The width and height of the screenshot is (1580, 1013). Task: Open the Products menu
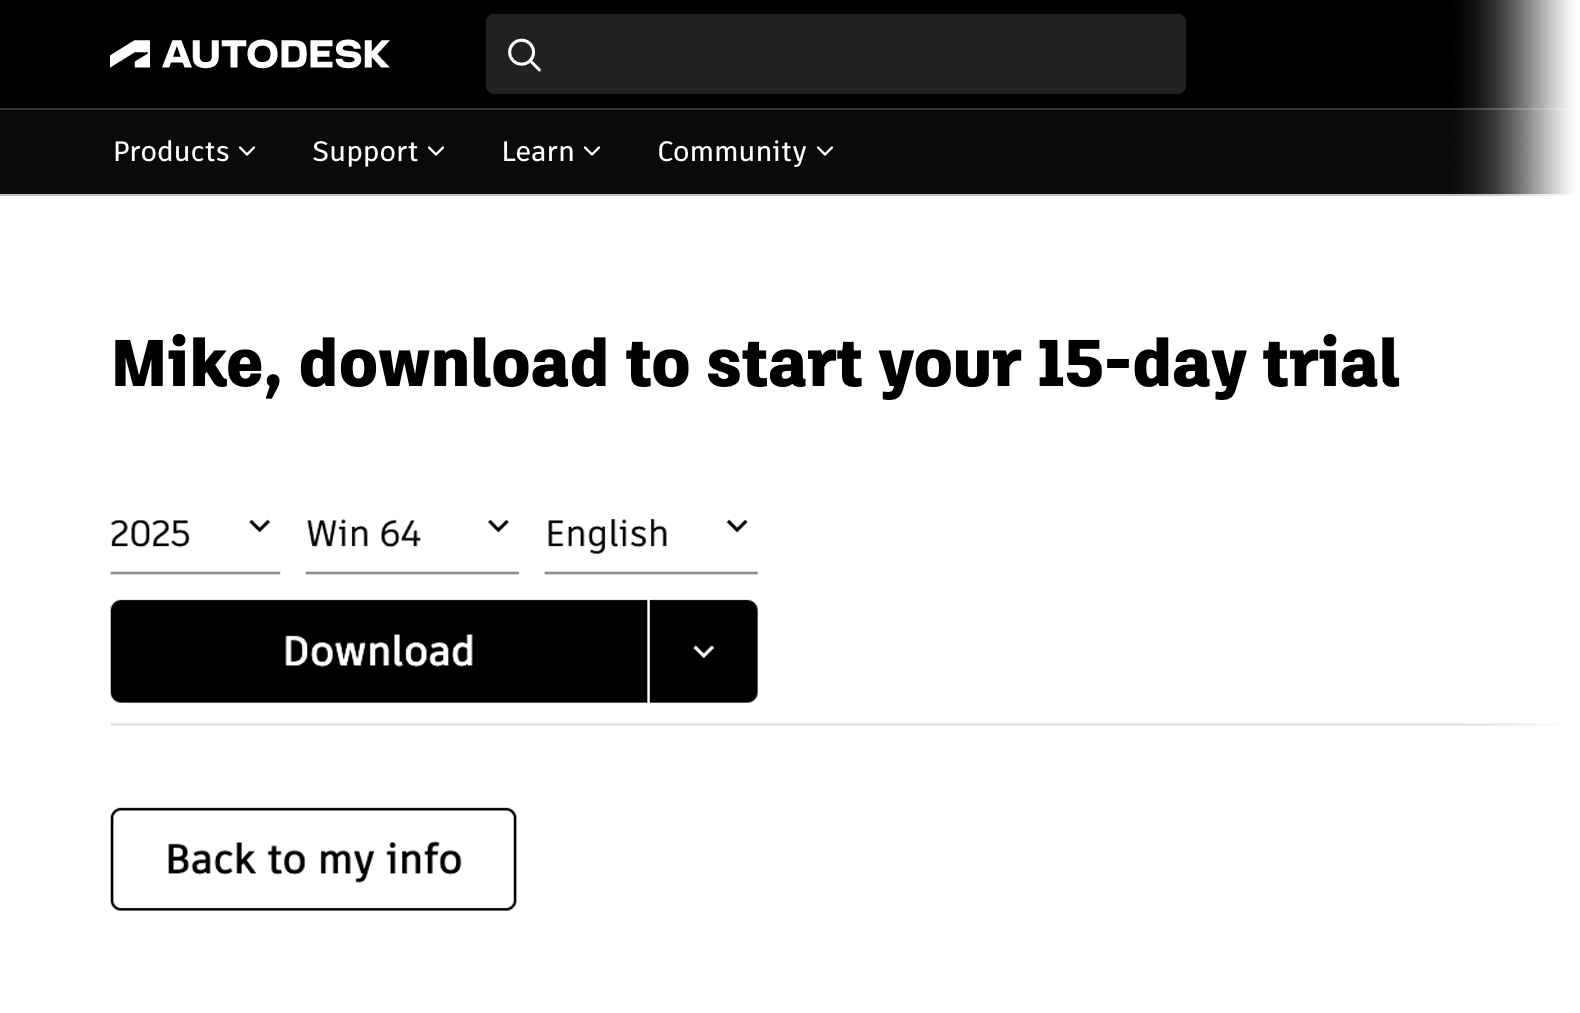[171, 152]
